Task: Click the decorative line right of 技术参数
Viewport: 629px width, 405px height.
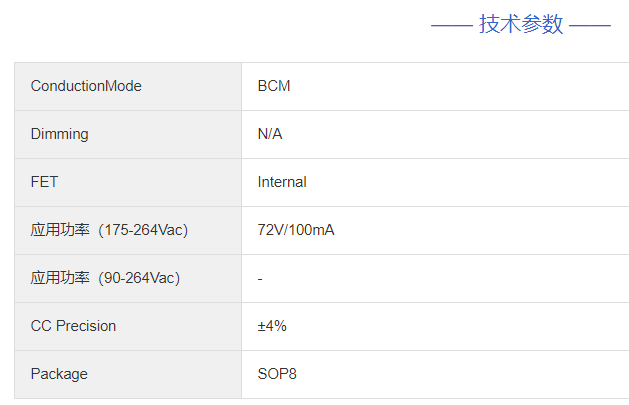Action: pos(589,26)
